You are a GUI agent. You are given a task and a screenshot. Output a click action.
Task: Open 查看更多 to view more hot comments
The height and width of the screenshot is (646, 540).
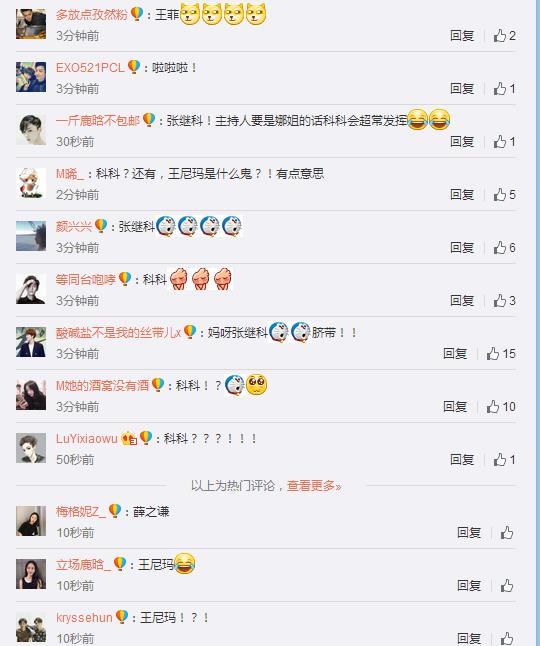[314, 486]
